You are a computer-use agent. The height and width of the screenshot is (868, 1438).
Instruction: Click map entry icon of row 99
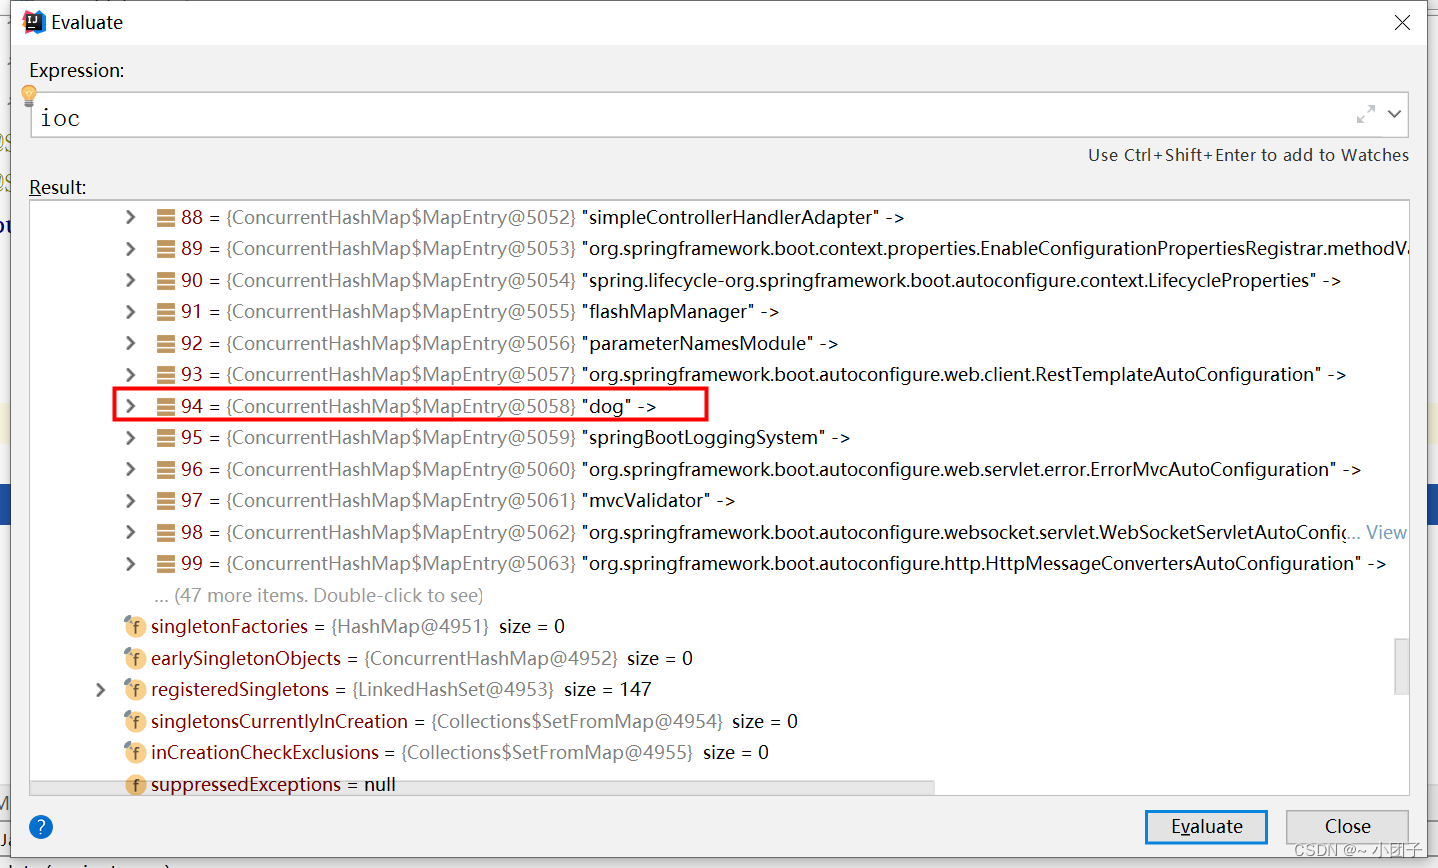[166, 563]
